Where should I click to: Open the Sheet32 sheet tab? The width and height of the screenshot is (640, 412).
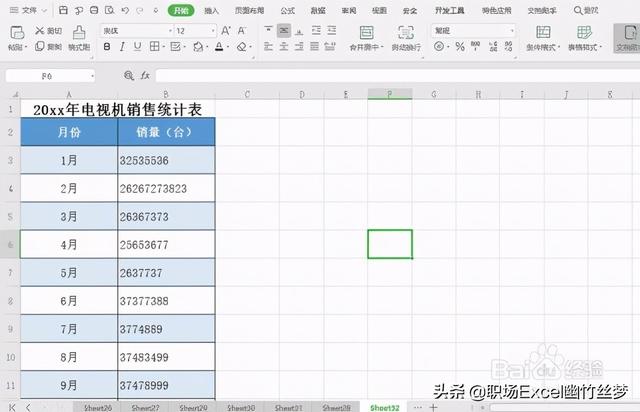point(384,407)
